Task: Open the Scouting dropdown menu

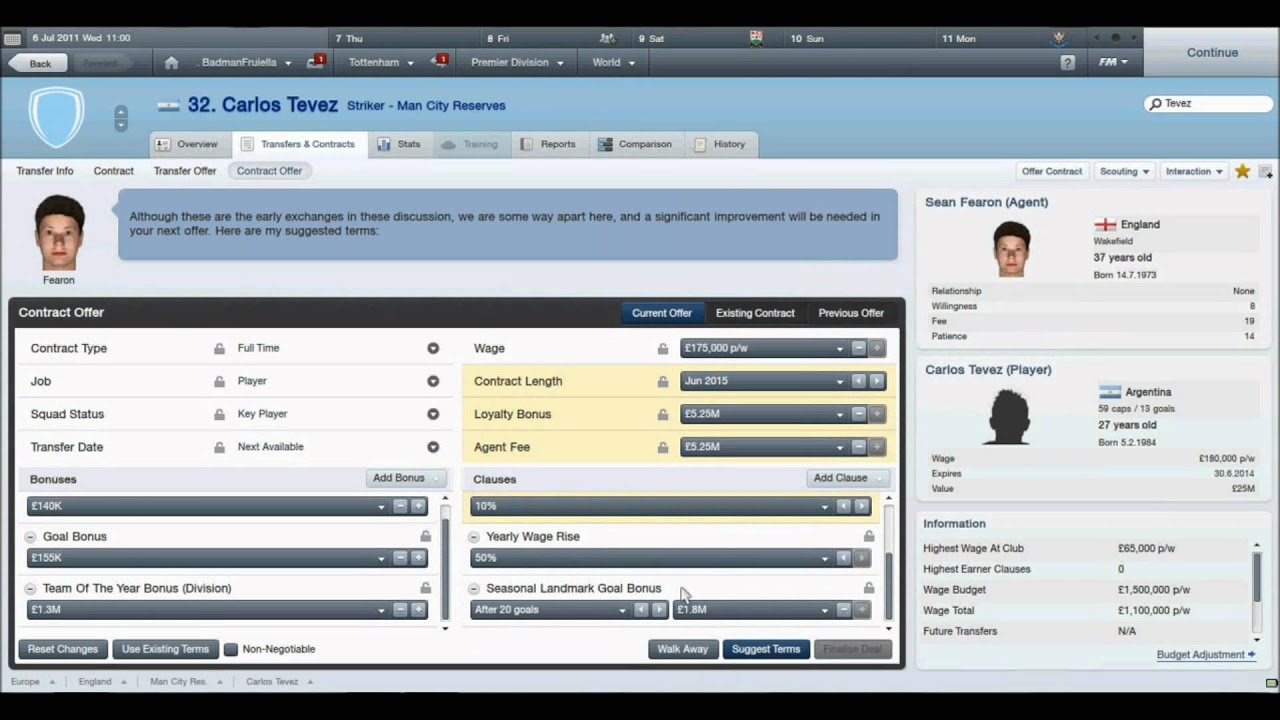Action: 1125,171
